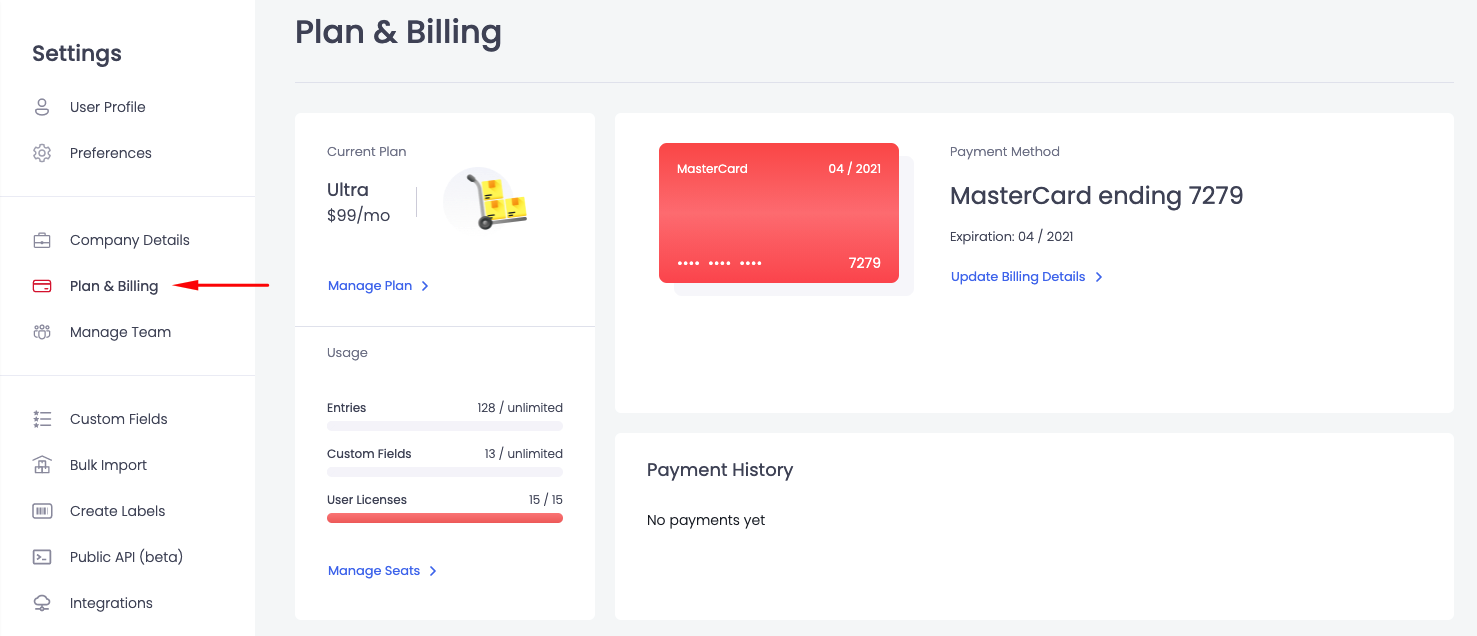Screen dimensions: 1477x636
Task: Click the User Profile person icon
Action: click(42, 107)
